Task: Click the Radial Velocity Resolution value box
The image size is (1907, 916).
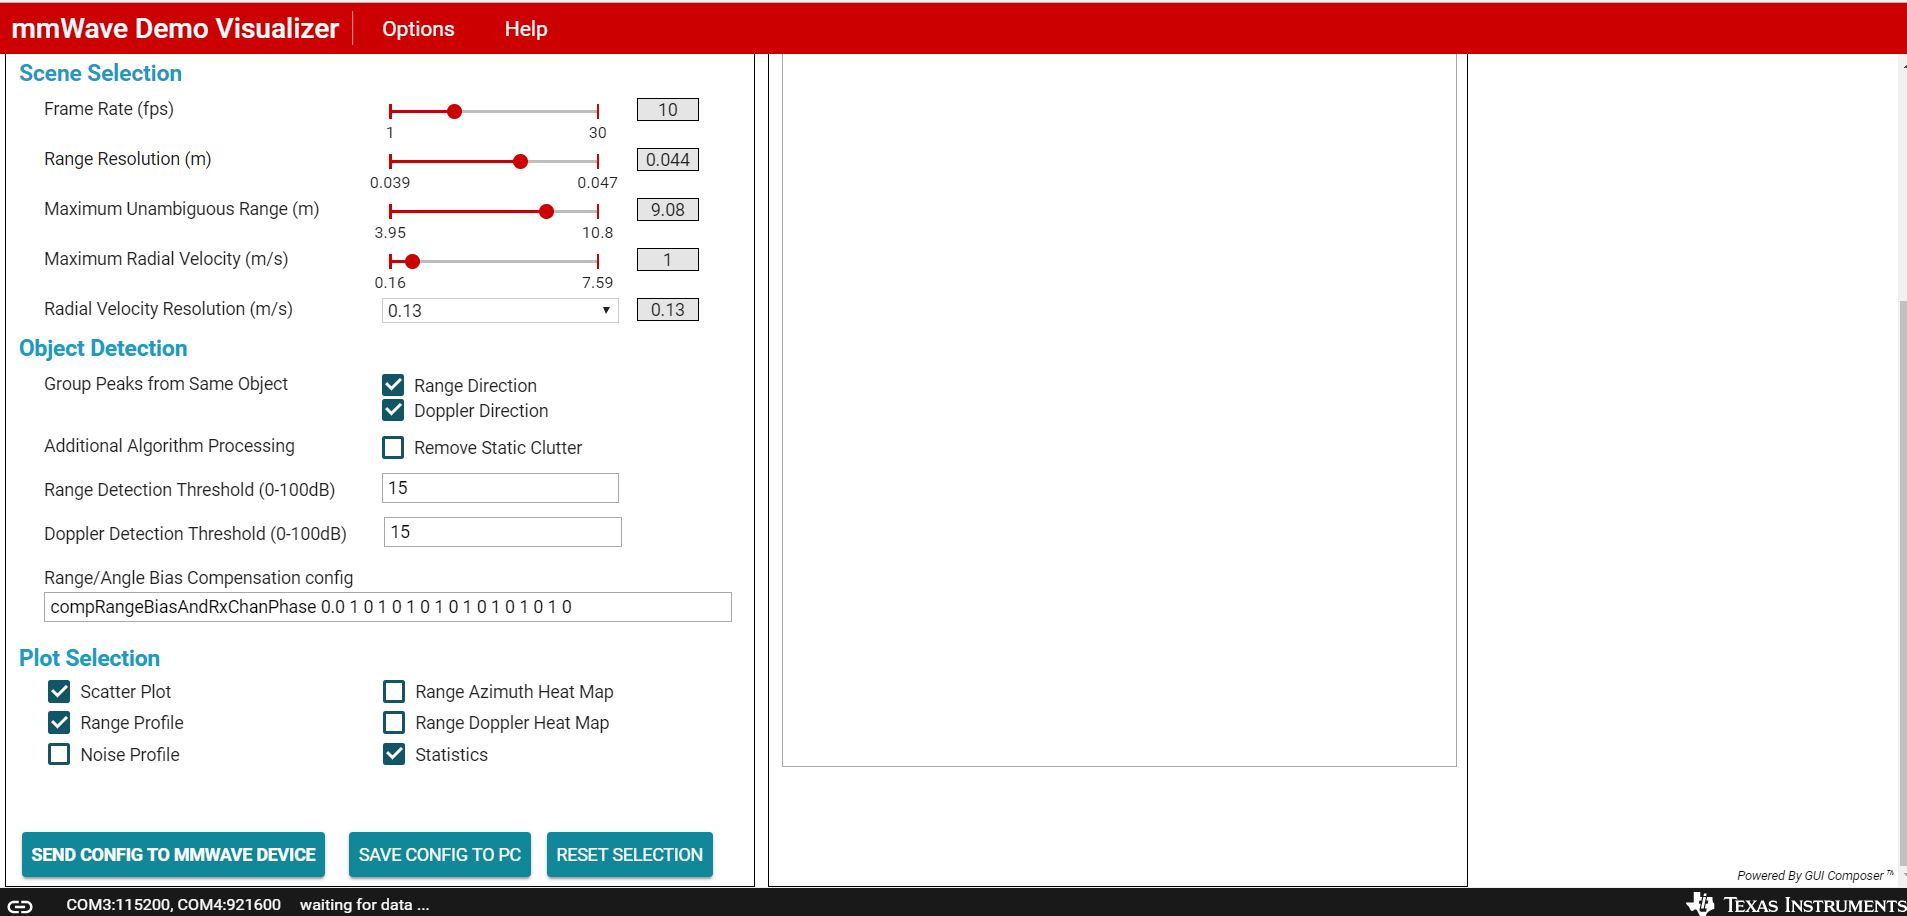Action: click(668, 310)
